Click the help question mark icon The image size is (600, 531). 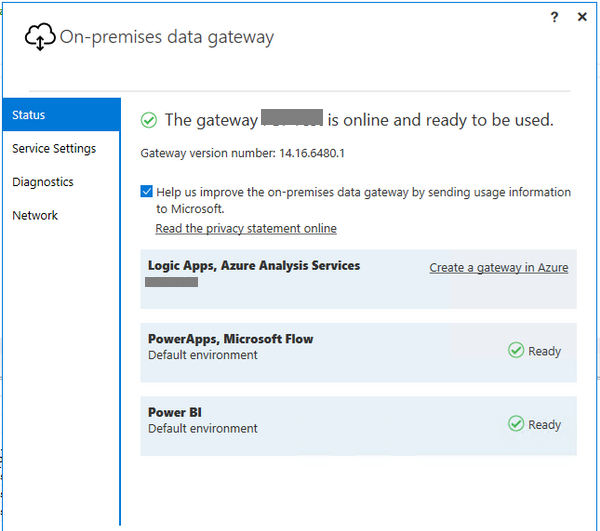tap(554, 17)
